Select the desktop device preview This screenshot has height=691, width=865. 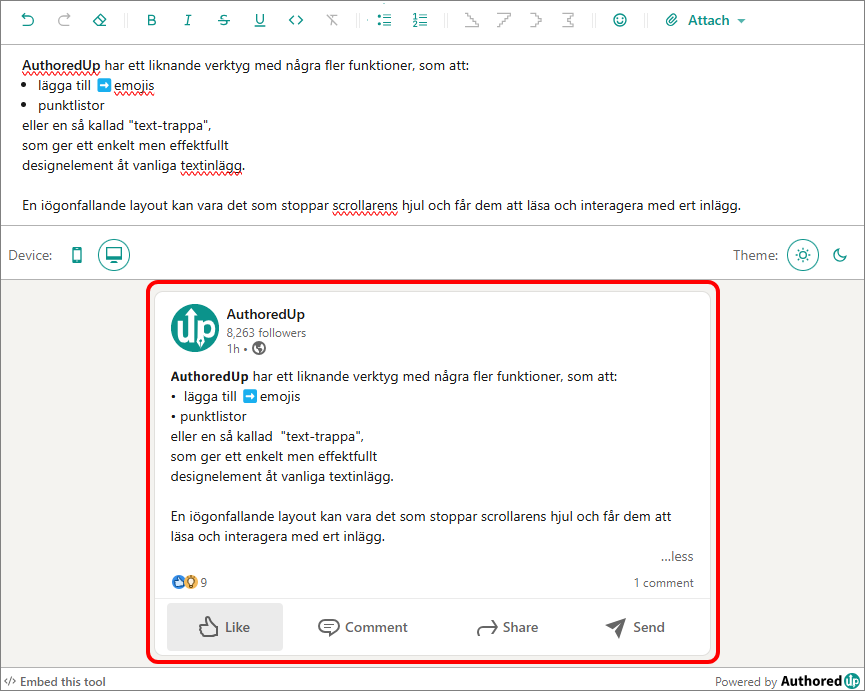coord(113,255)
